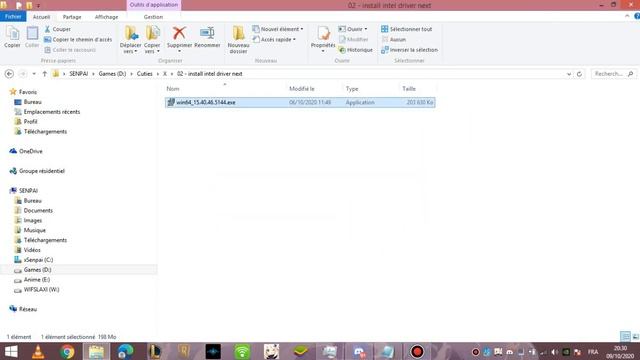Select the win64_15.40.46.5144.exe file
The height and width of the screenshot is (360, 640).
point(300,102)
